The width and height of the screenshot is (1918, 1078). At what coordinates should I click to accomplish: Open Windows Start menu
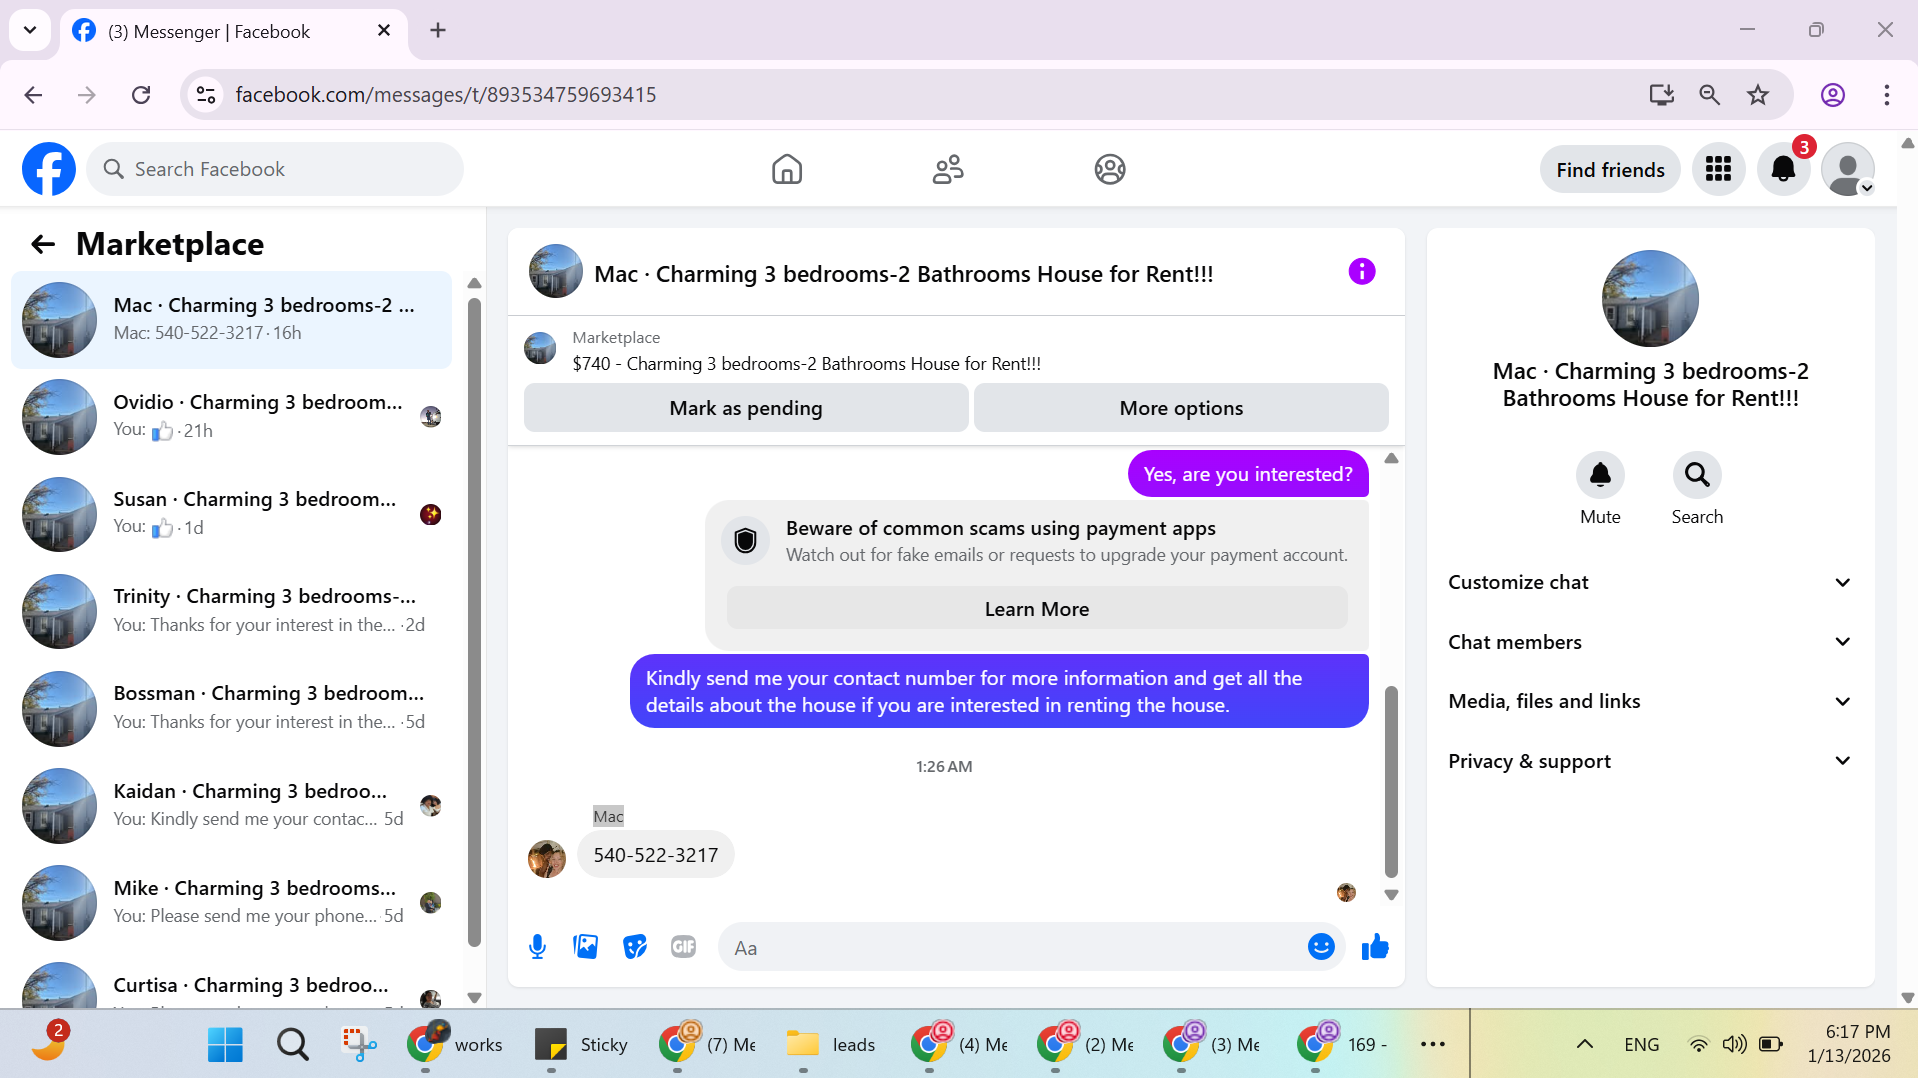225,1044
